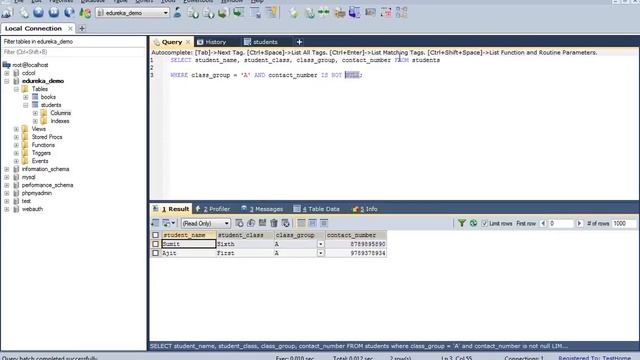Click the blue-purple database toolbar icon
Image resolution: width=640 pixels, height=360 pixels.
pyautogui.click(x=354, y=13)
